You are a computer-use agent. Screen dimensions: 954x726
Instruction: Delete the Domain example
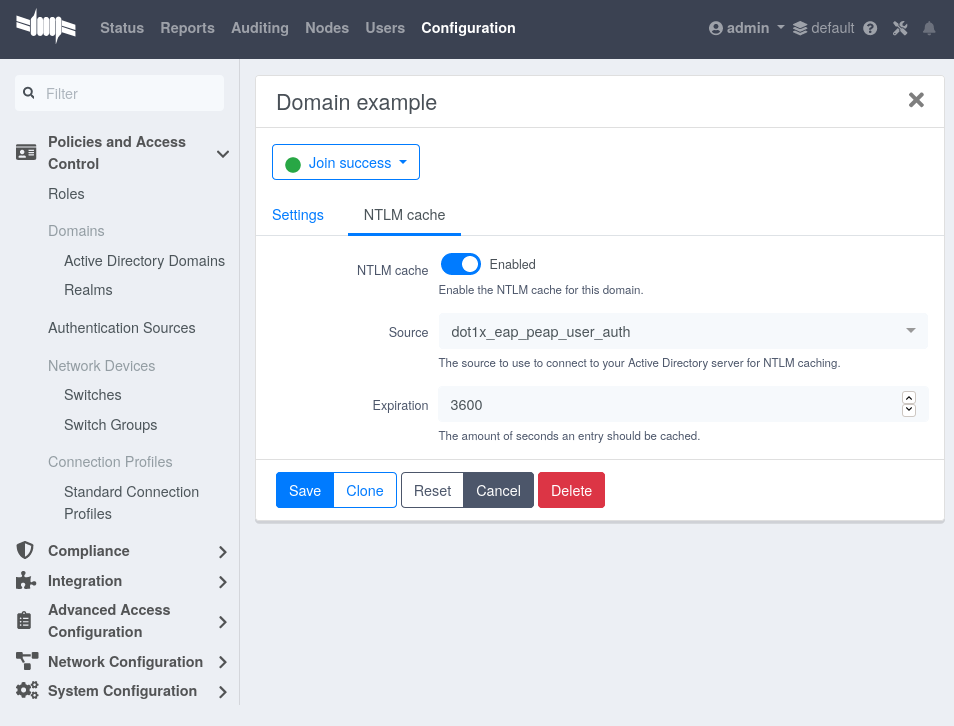pos(571,490)
